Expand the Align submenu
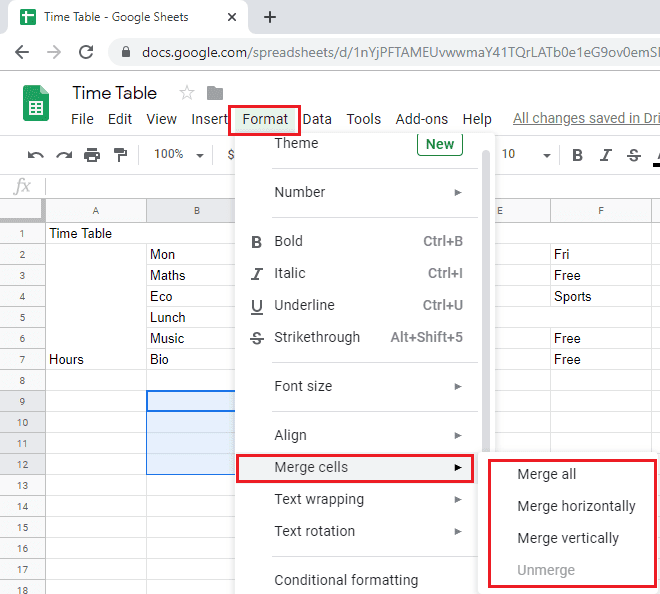This screenshot has width=660, height=594. click(368, 435)
